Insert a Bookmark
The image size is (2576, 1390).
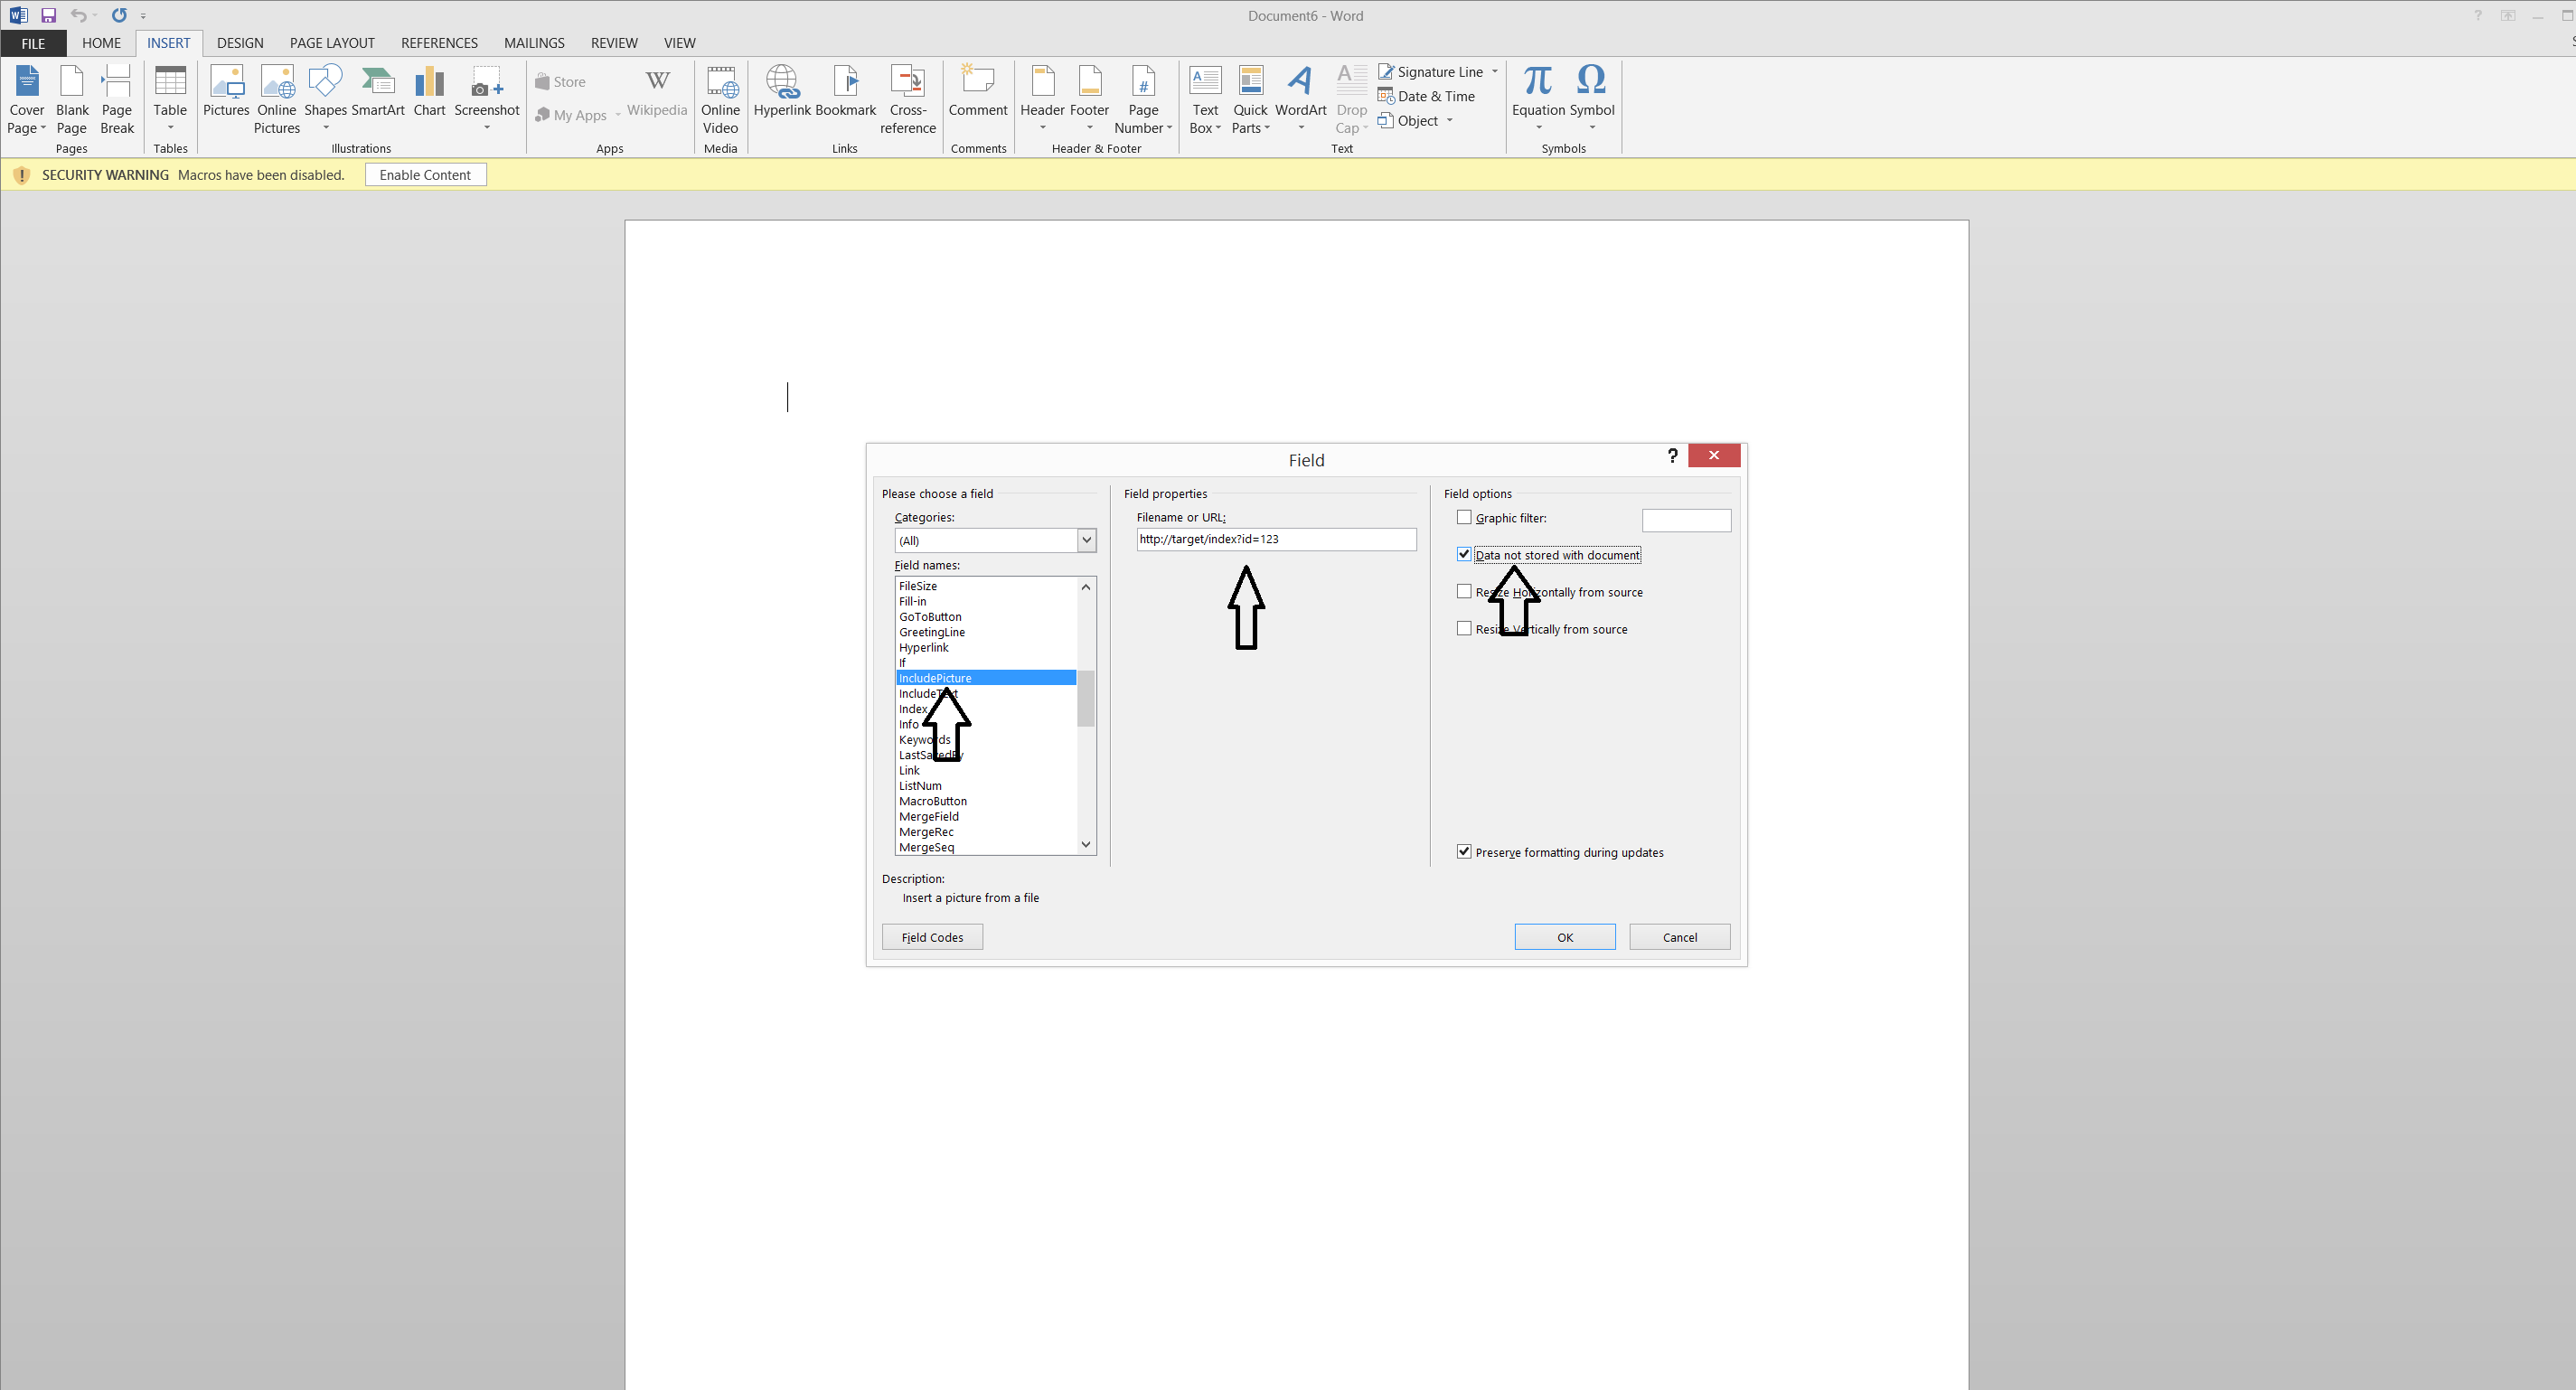pyautogui.click(x=846, y=91)
